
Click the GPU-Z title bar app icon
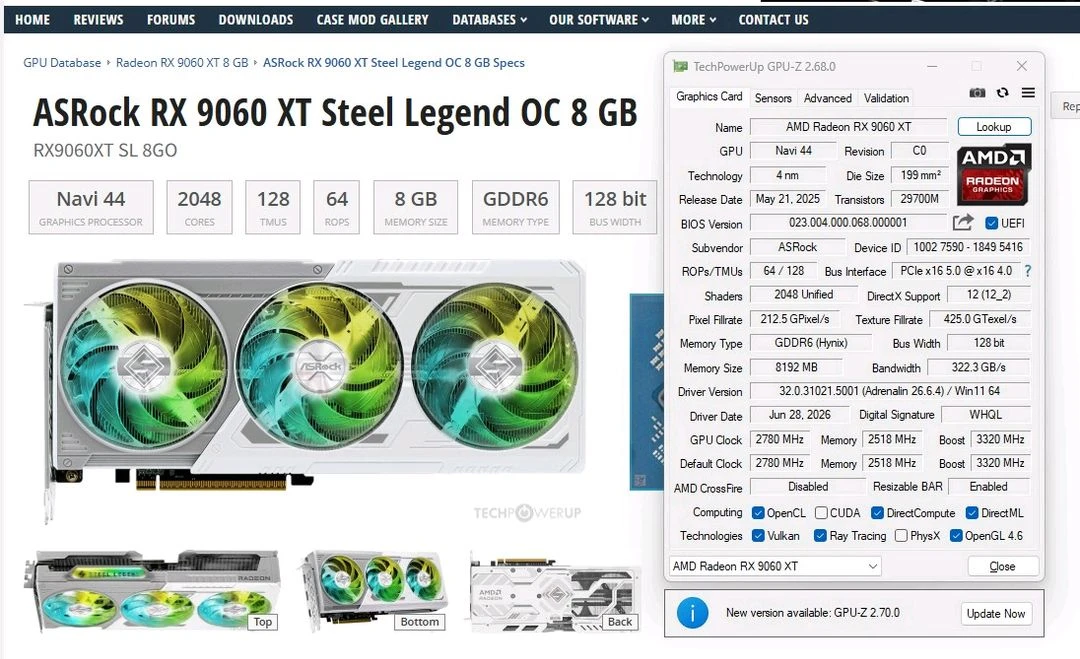680,66
